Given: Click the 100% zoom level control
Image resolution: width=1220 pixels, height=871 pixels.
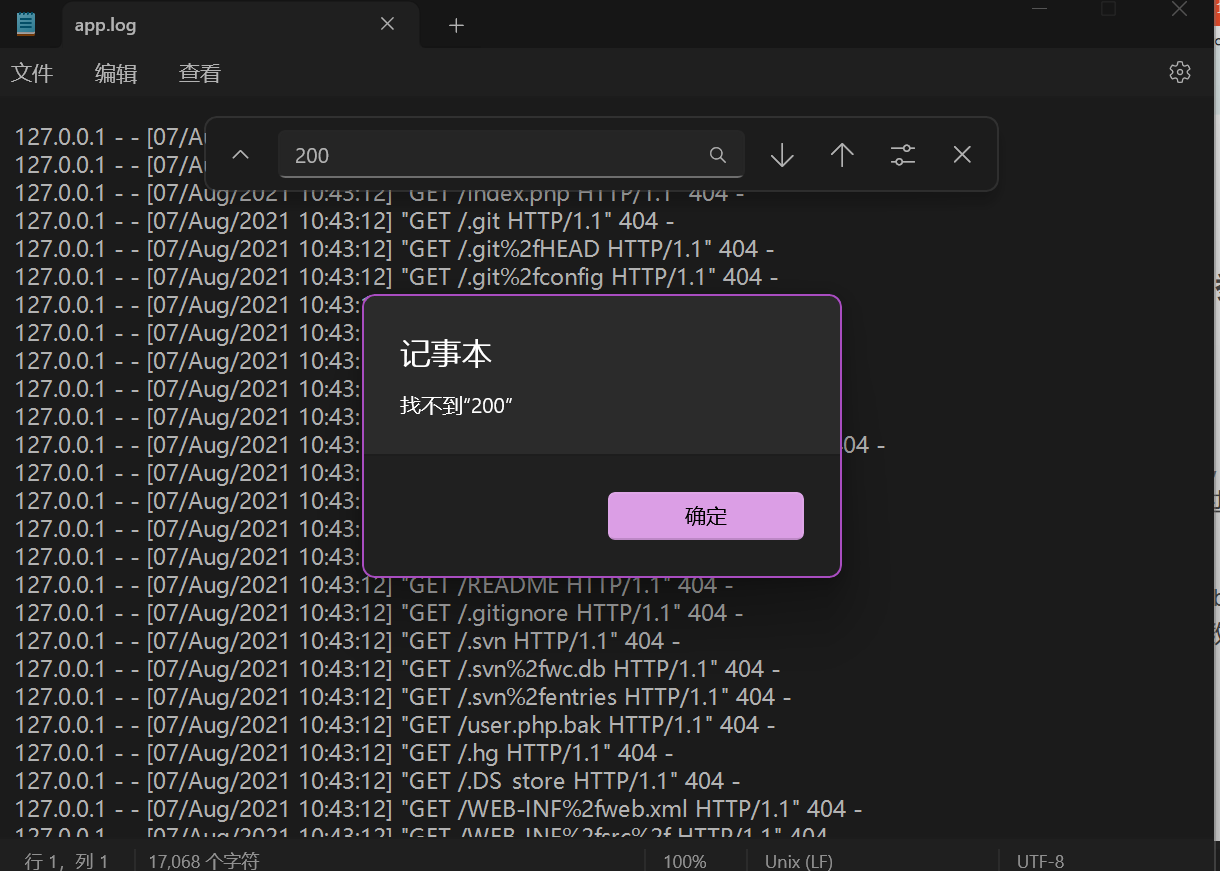Looking at the screenshot, I should pos(684,861).
